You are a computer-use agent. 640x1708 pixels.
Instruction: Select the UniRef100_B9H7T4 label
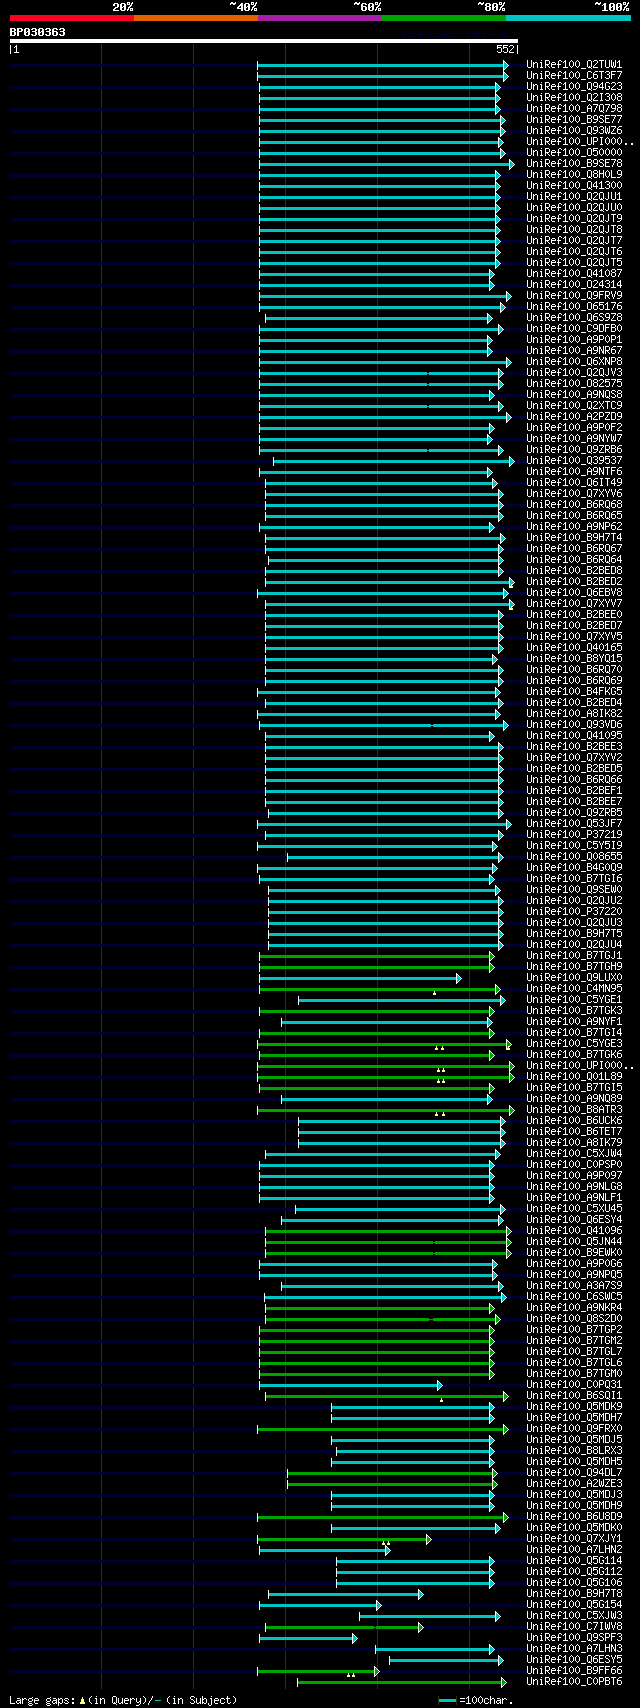coord(574,537)
